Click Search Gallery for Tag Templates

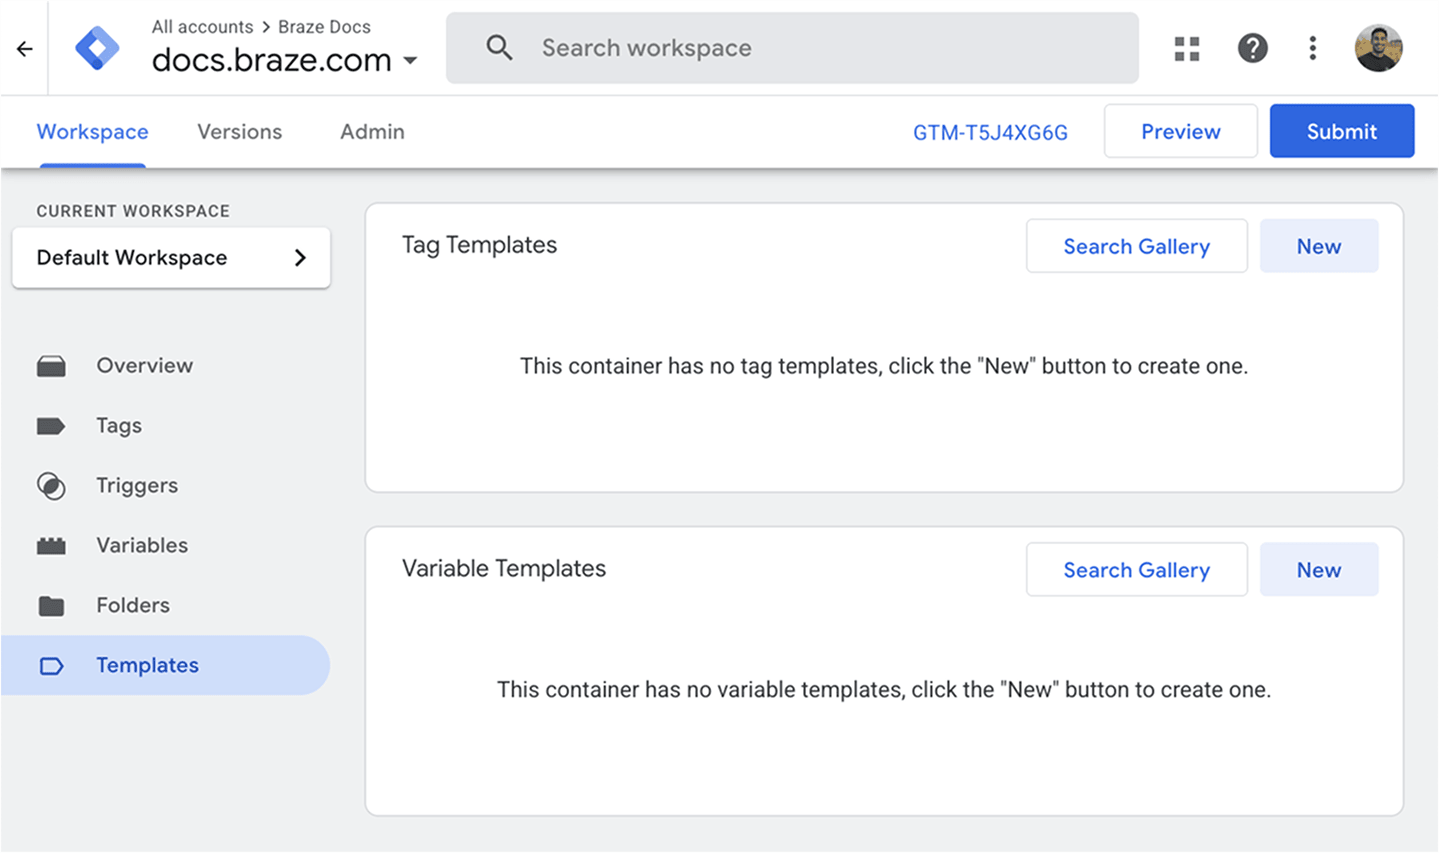pyautogui.click(x=1136, y=246)
